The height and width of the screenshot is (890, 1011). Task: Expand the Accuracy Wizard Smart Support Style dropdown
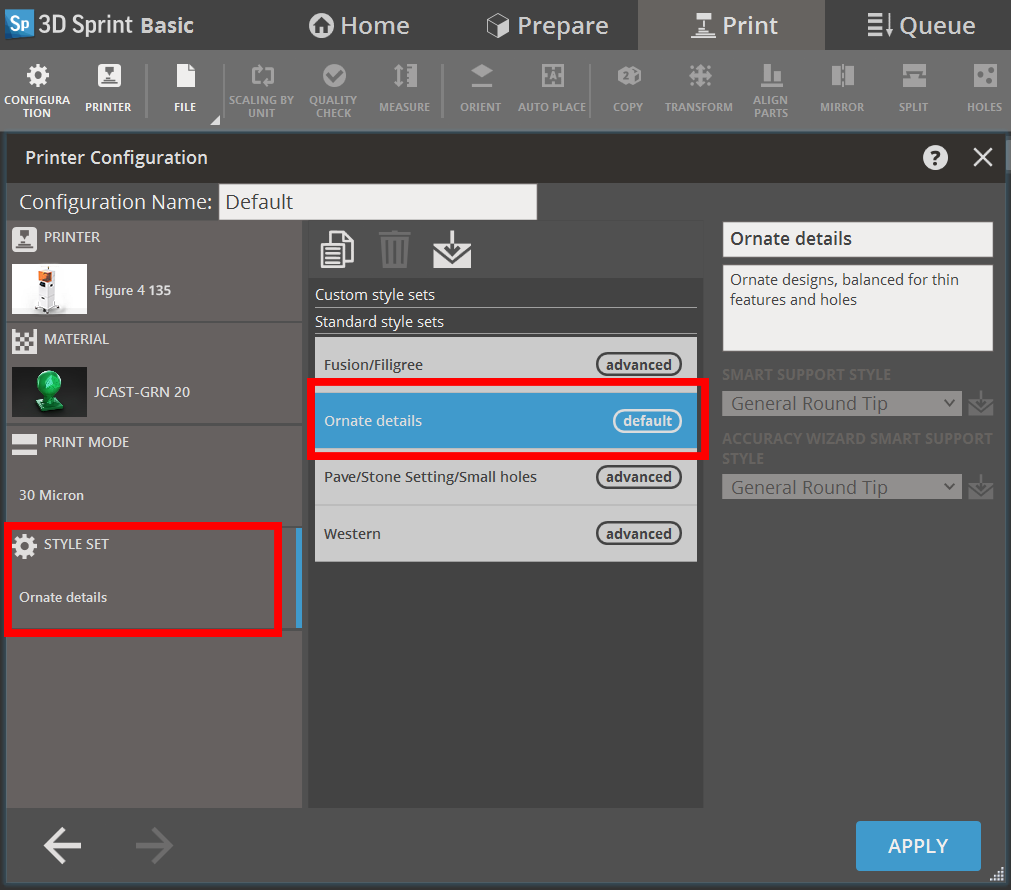[x=841, y=487]
